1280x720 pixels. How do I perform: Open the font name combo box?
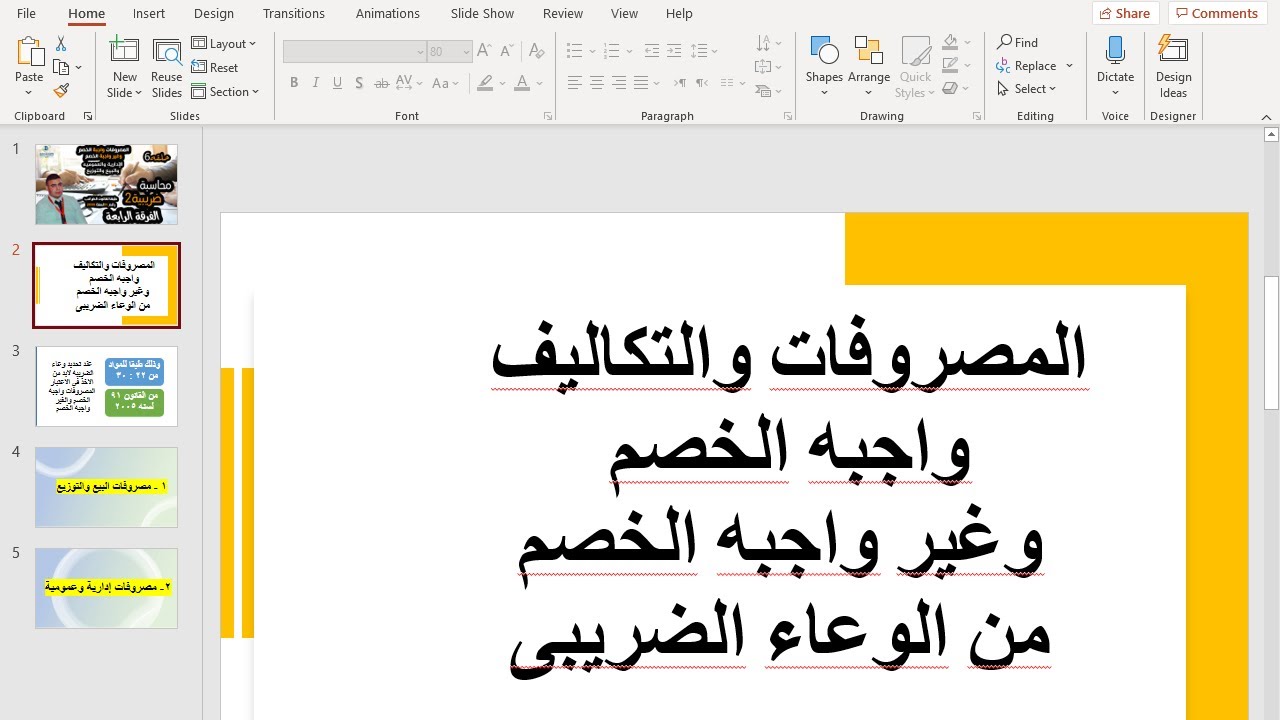pyautogui.click(x=355, y=51)
